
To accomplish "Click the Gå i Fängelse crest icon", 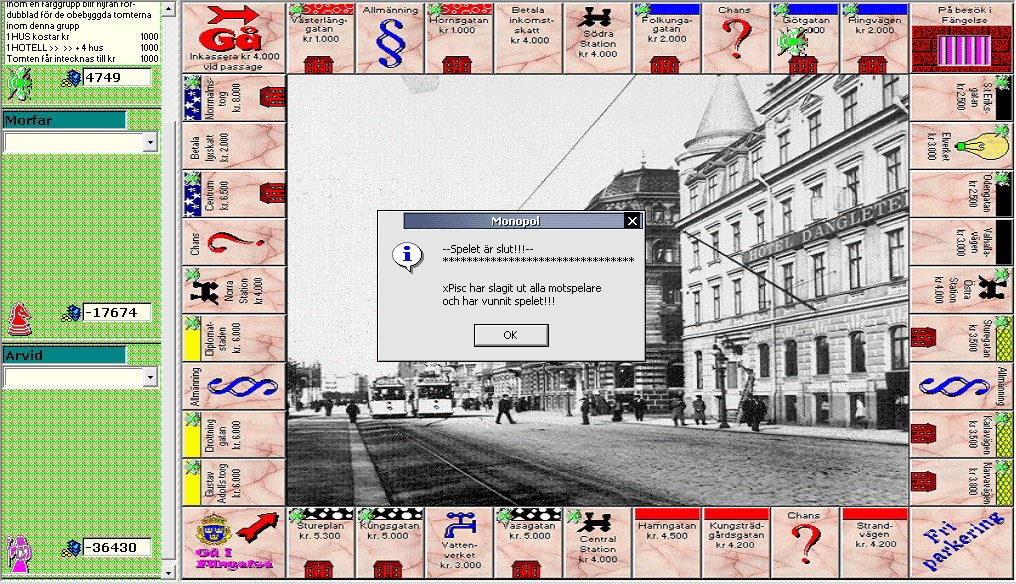I will [x=210, y=528].
